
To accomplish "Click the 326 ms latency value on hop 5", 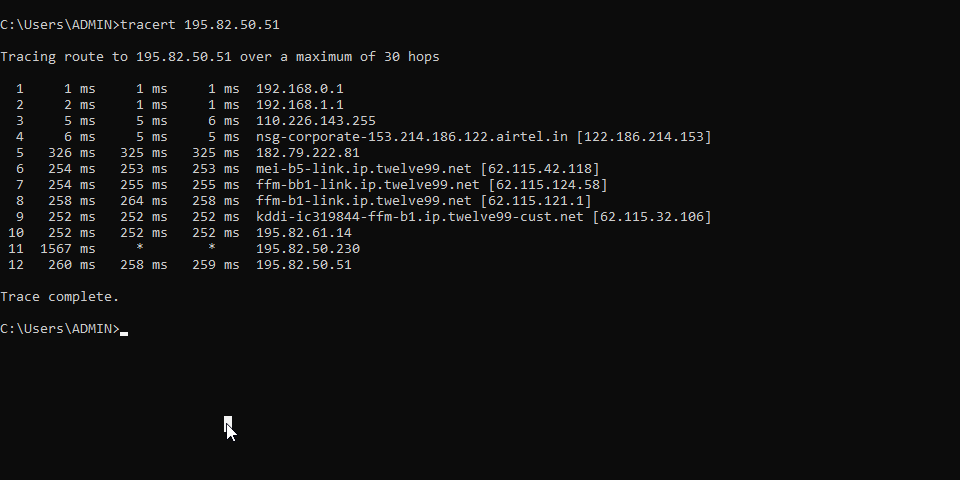I will [72, 152].
